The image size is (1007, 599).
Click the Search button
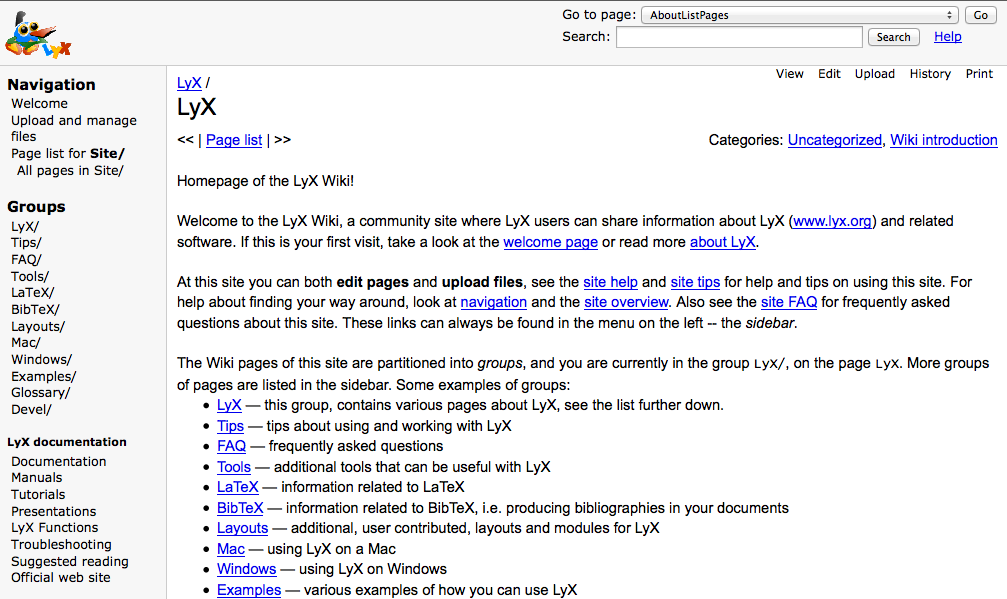pos(893,37)
